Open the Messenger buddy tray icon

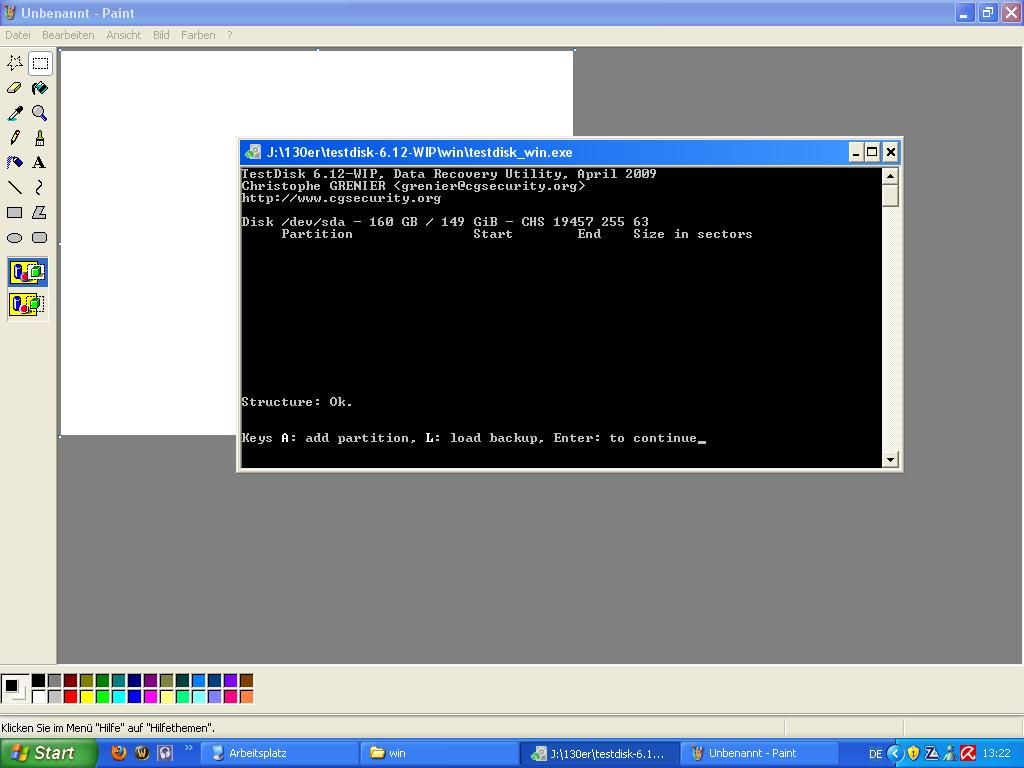950,754
